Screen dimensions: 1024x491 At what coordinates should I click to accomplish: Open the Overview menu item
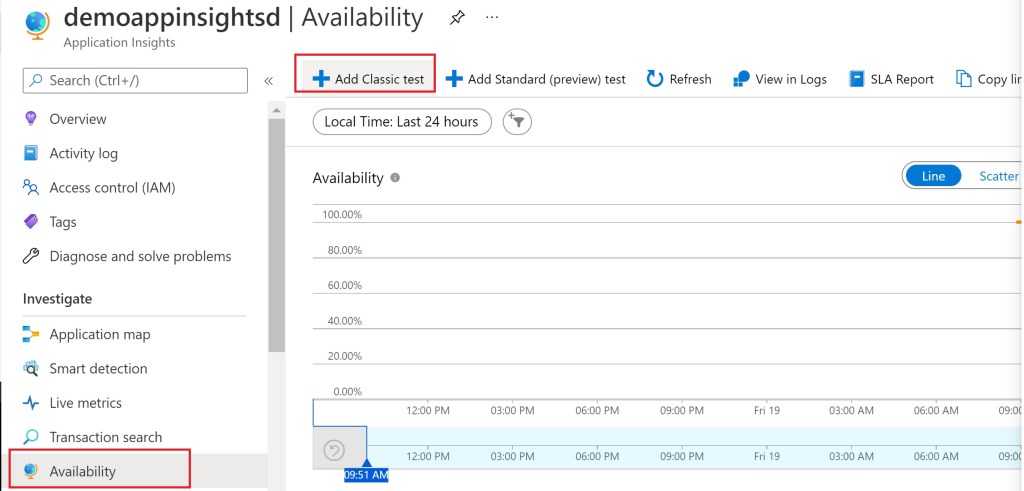(77, 119)
